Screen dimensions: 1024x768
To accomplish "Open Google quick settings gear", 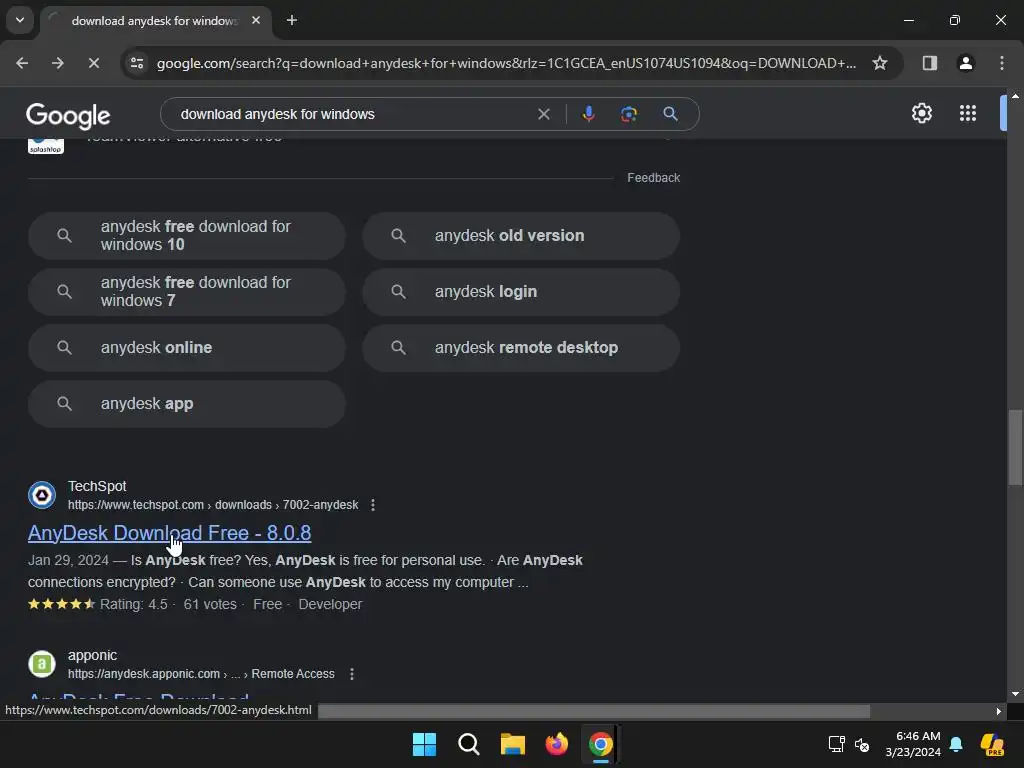I will click(x=921, y=114).
